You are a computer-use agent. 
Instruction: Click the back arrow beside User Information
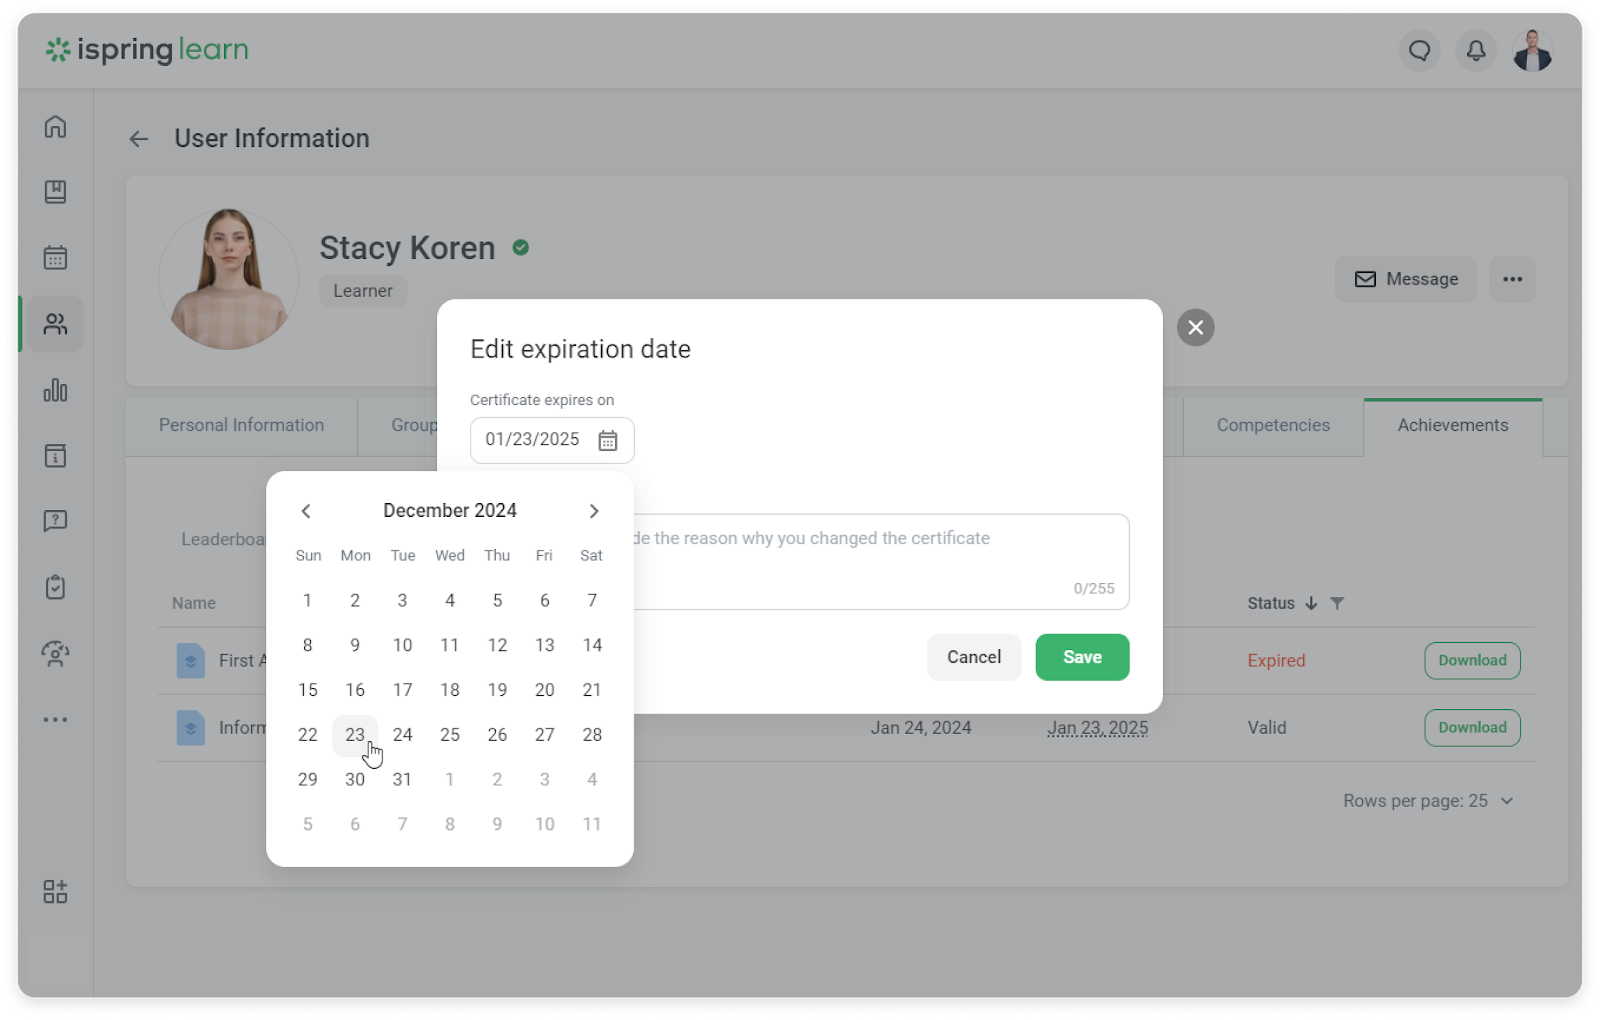point(139,139)
